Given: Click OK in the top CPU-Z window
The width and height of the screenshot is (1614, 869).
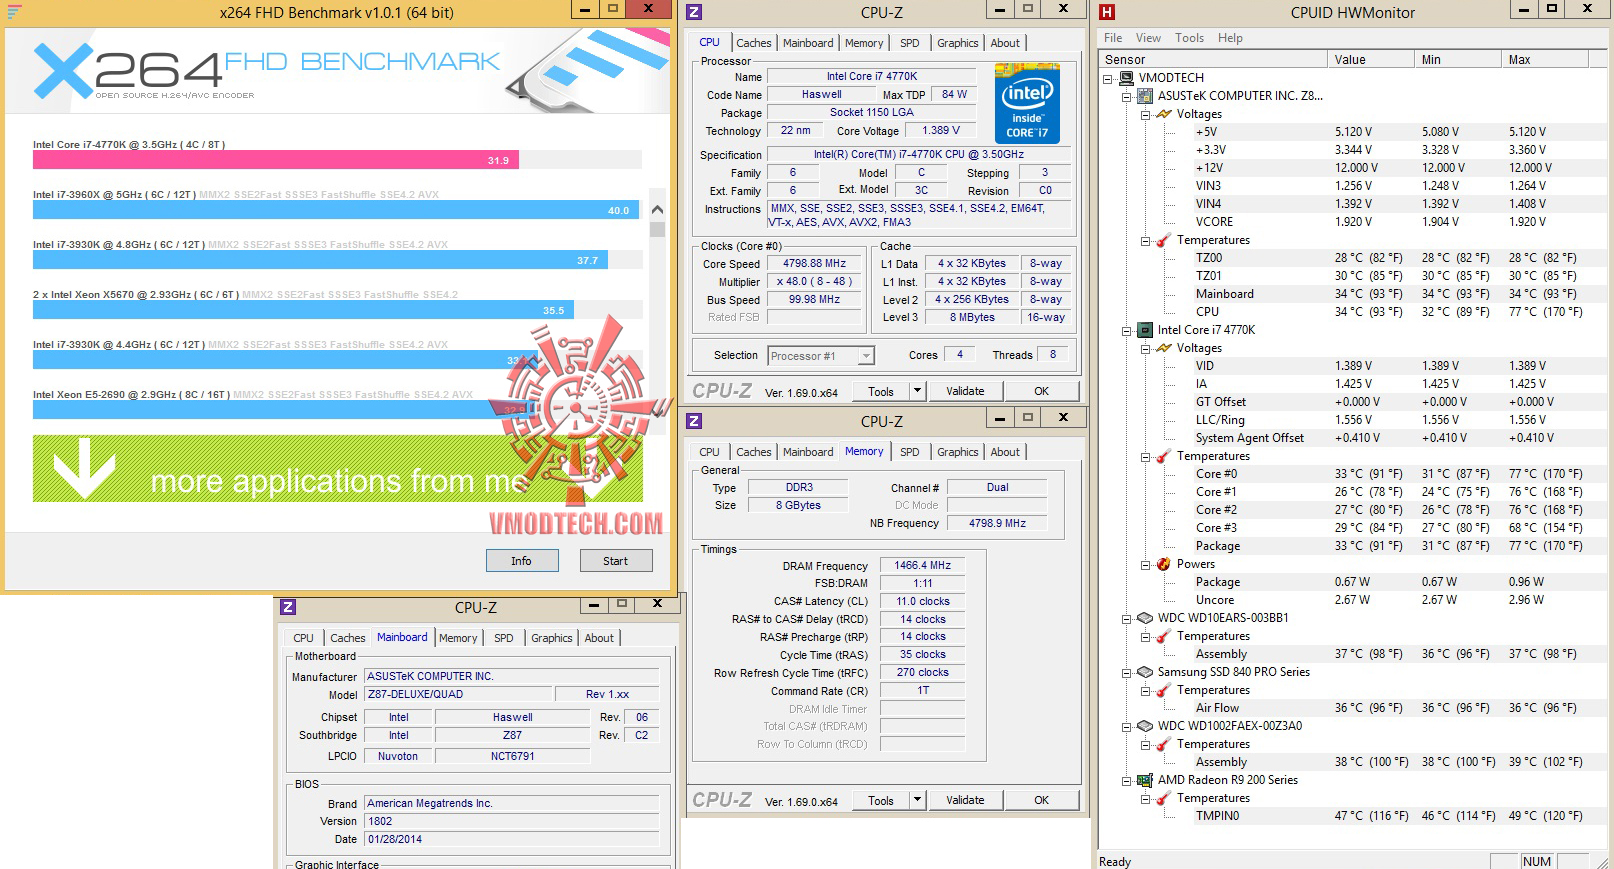Looking at the screenshot, I should pos(1041,391).
